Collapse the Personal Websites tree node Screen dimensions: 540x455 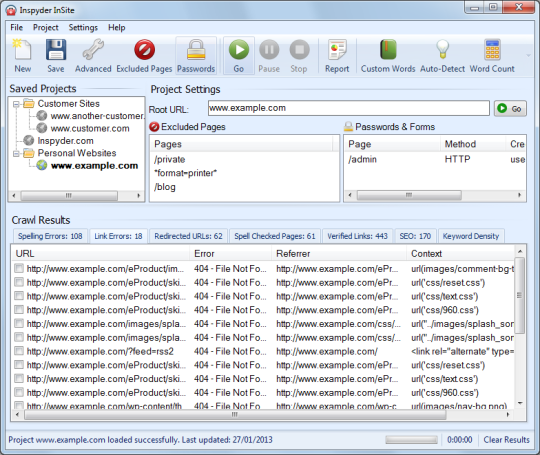[16, 153]
